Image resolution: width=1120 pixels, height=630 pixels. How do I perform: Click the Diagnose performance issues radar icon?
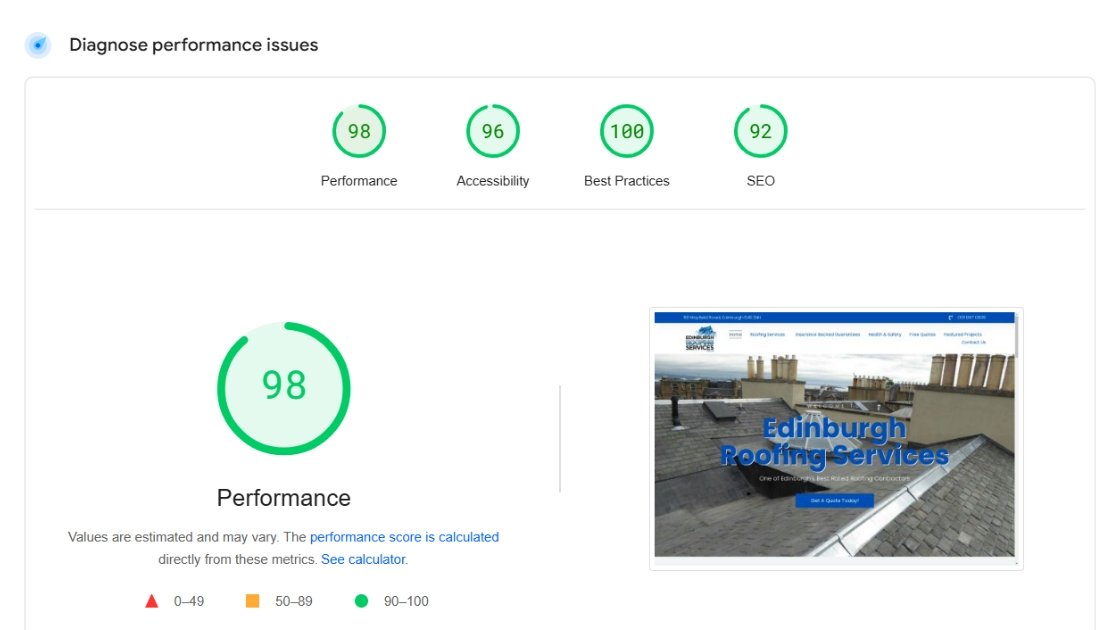pos(38,45)
